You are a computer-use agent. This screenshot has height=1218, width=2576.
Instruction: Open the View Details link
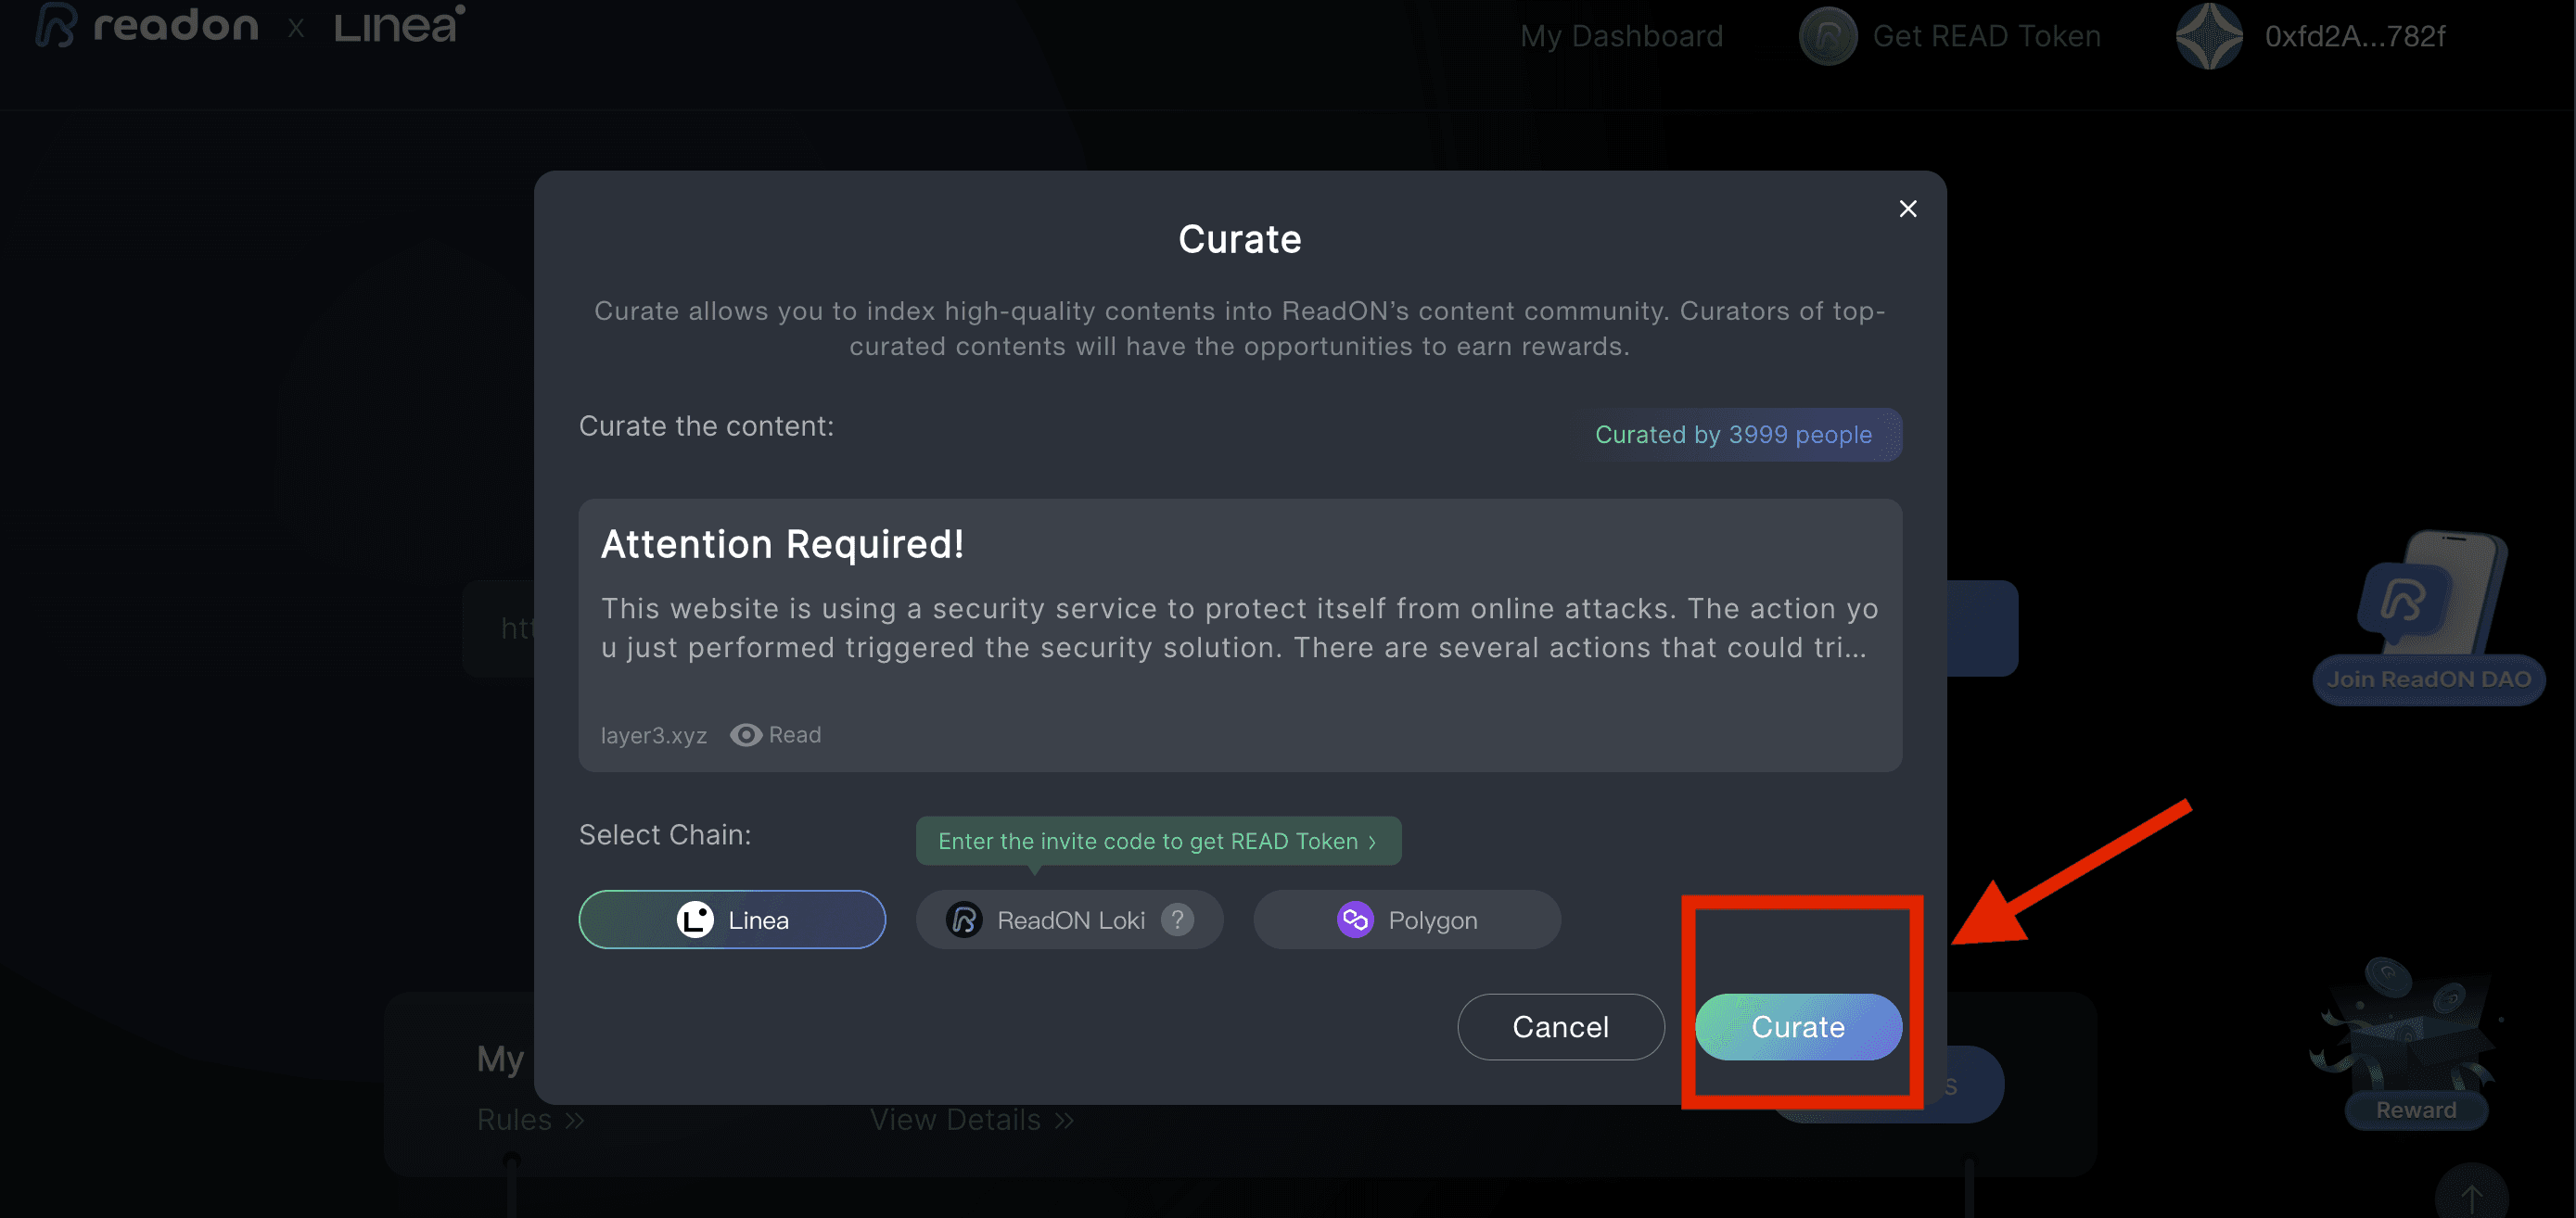coord(971,1120)
